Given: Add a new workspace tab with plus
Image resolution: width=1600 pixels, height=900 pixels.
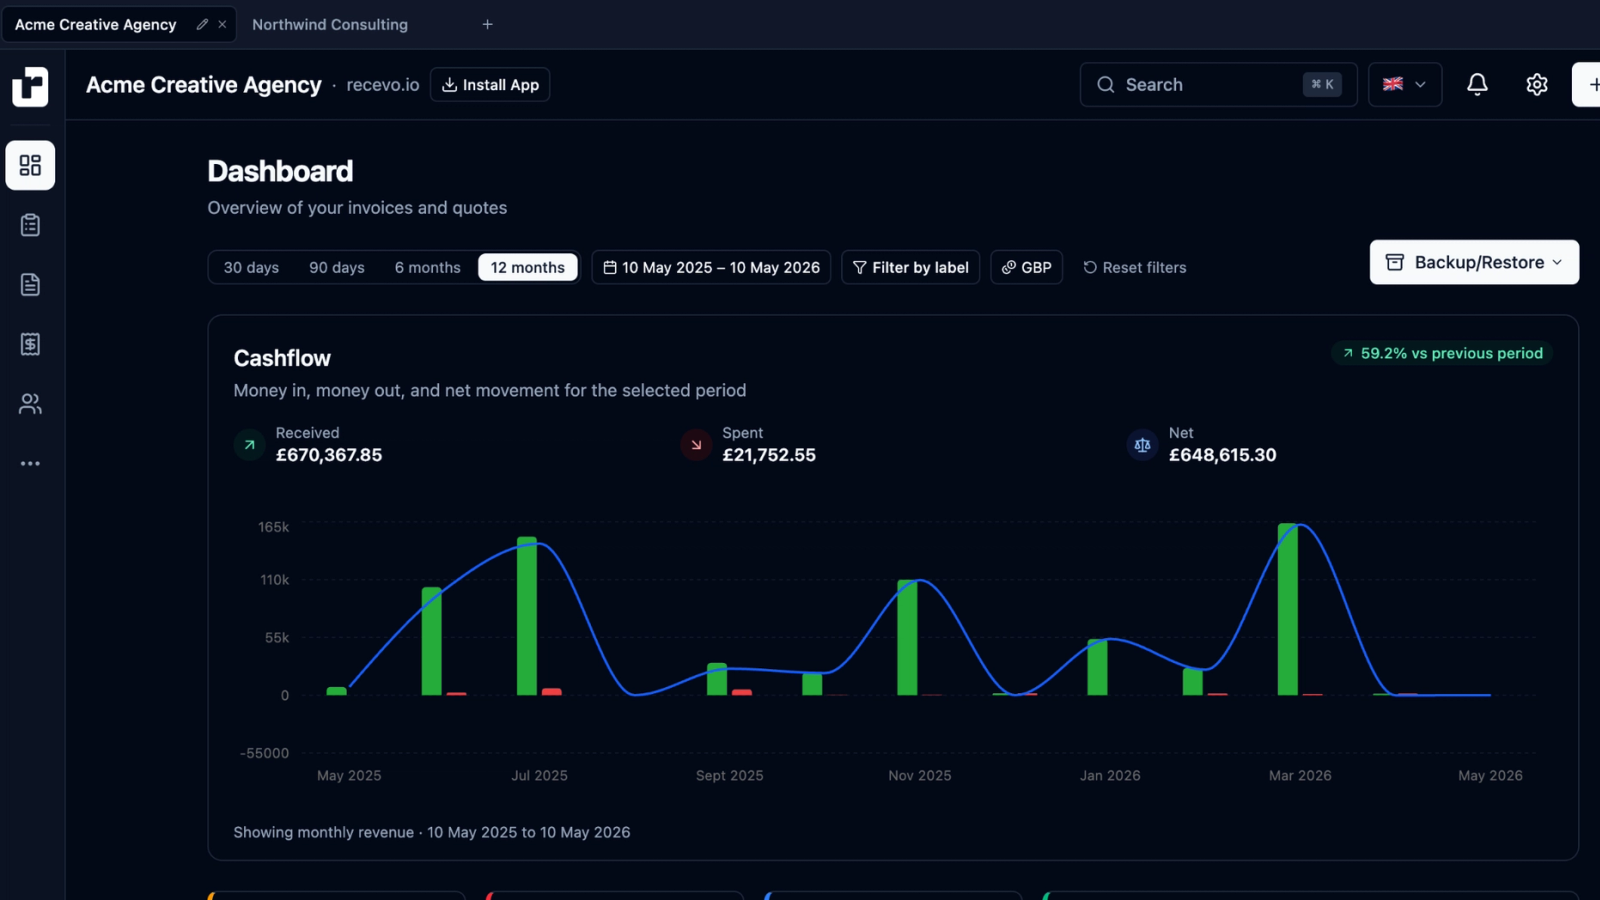Looking at the screenshot, I should point(487,24).
